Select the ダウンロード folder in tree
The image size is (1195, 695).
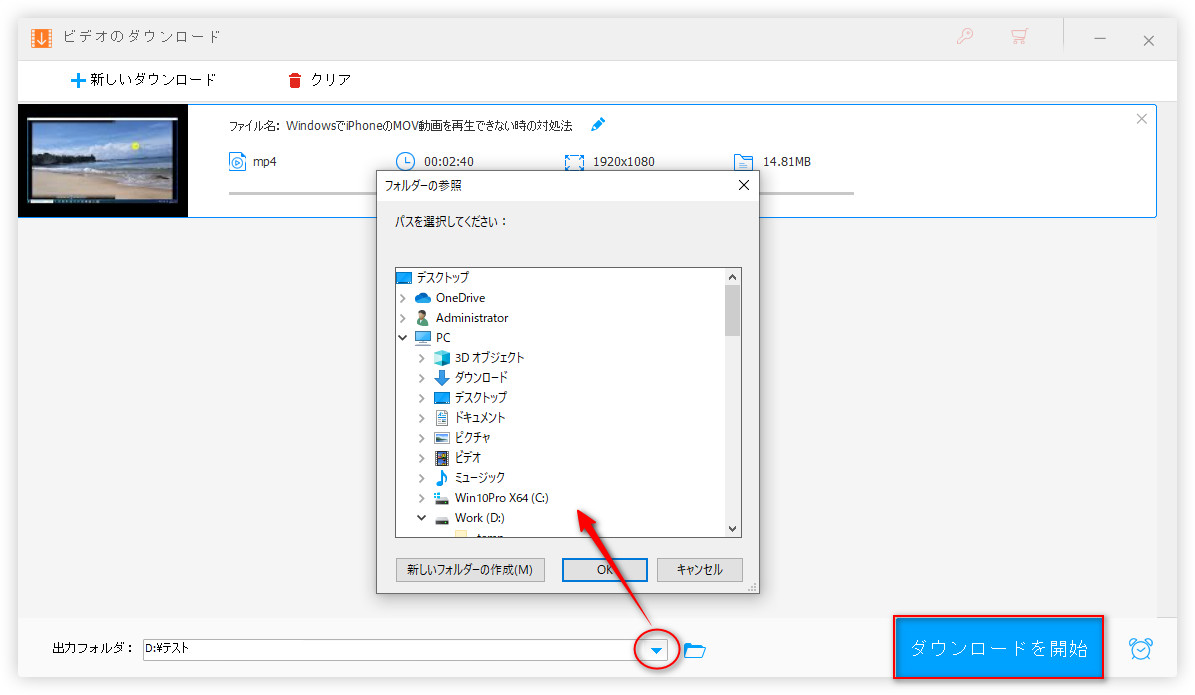[480, 378]
